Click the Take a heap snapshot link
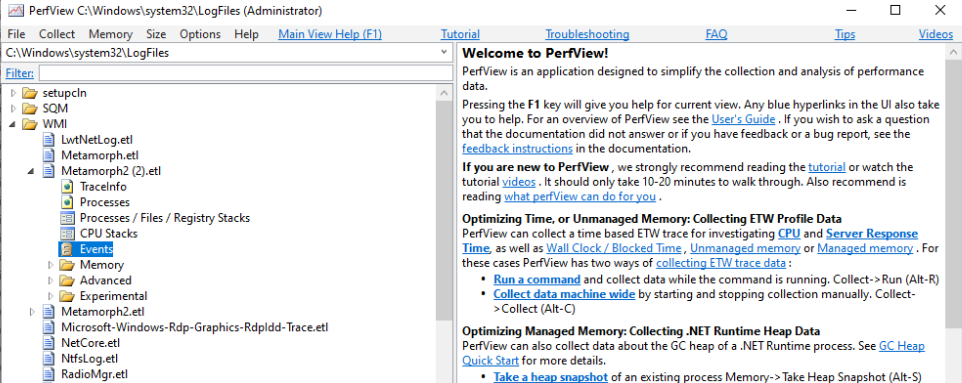This screenshot has width=962, height=383. point(550,377)
